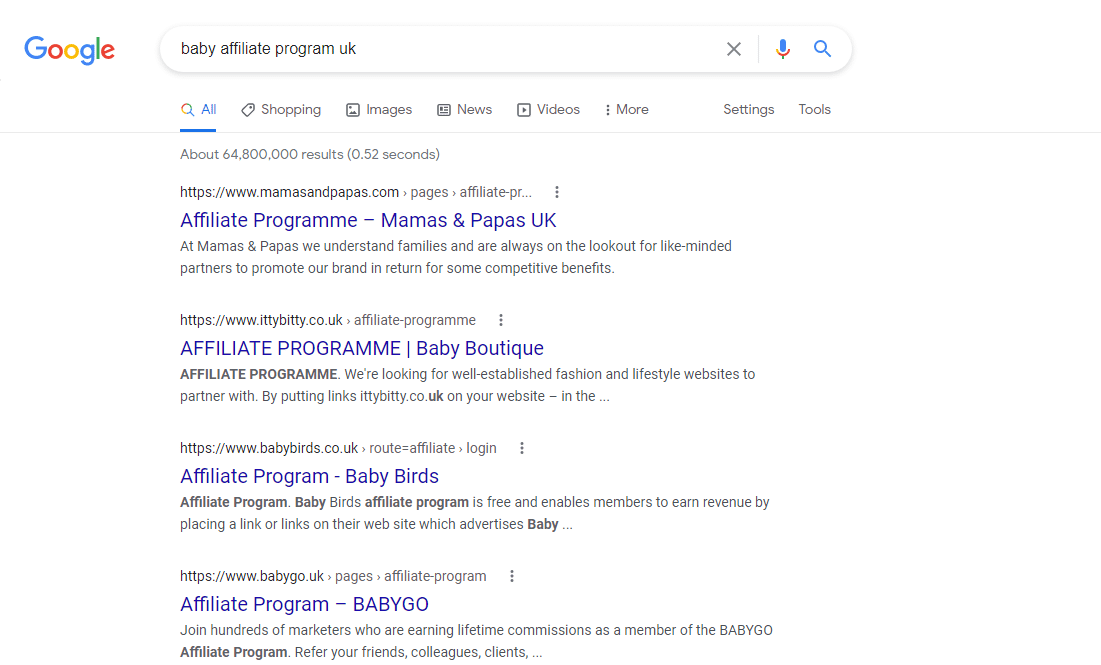Viewport: 1101px width, 665px height.
Task: Open the three-dot menu for BABYGO result
Action: click(511, 576)
